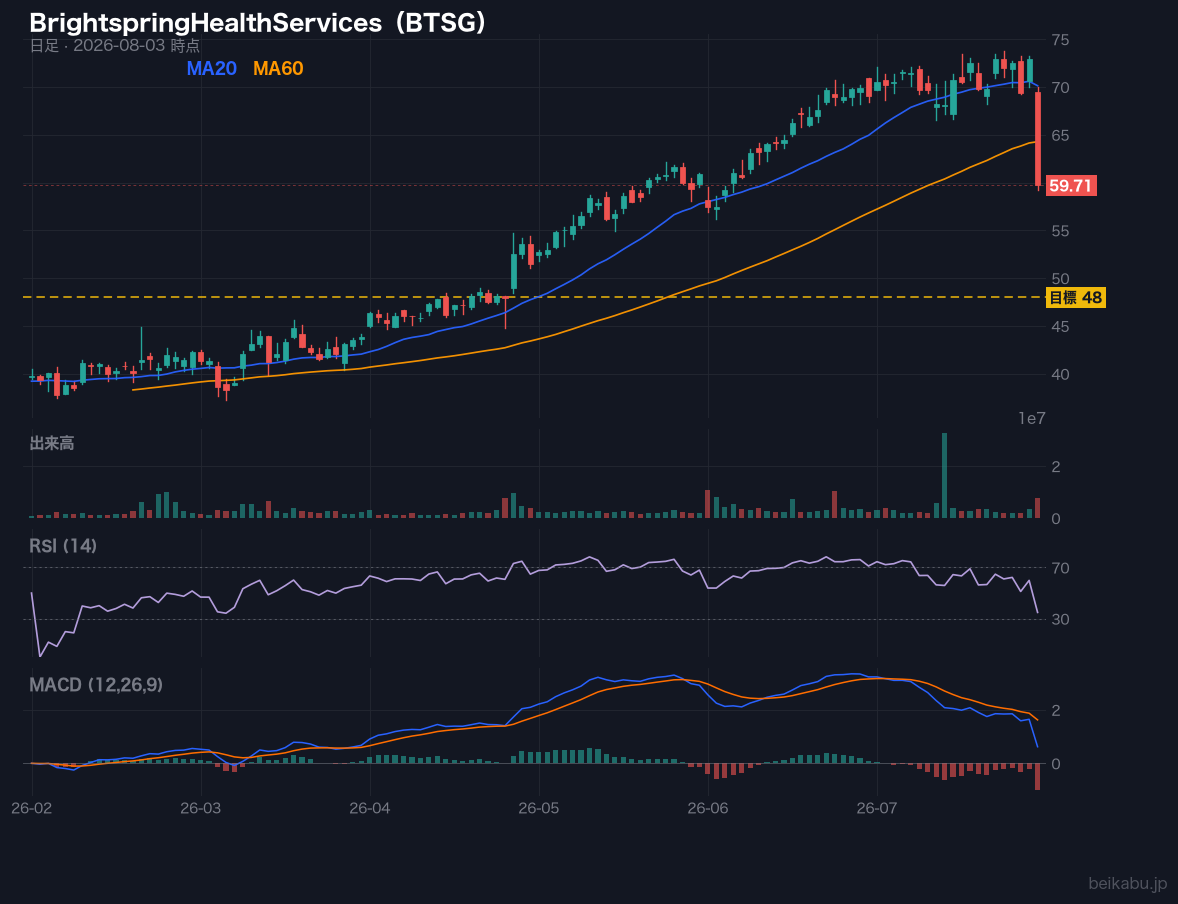Click the MACD axis value 2
This screenshot has height=904, width=1178.
tap(1056, 710)
